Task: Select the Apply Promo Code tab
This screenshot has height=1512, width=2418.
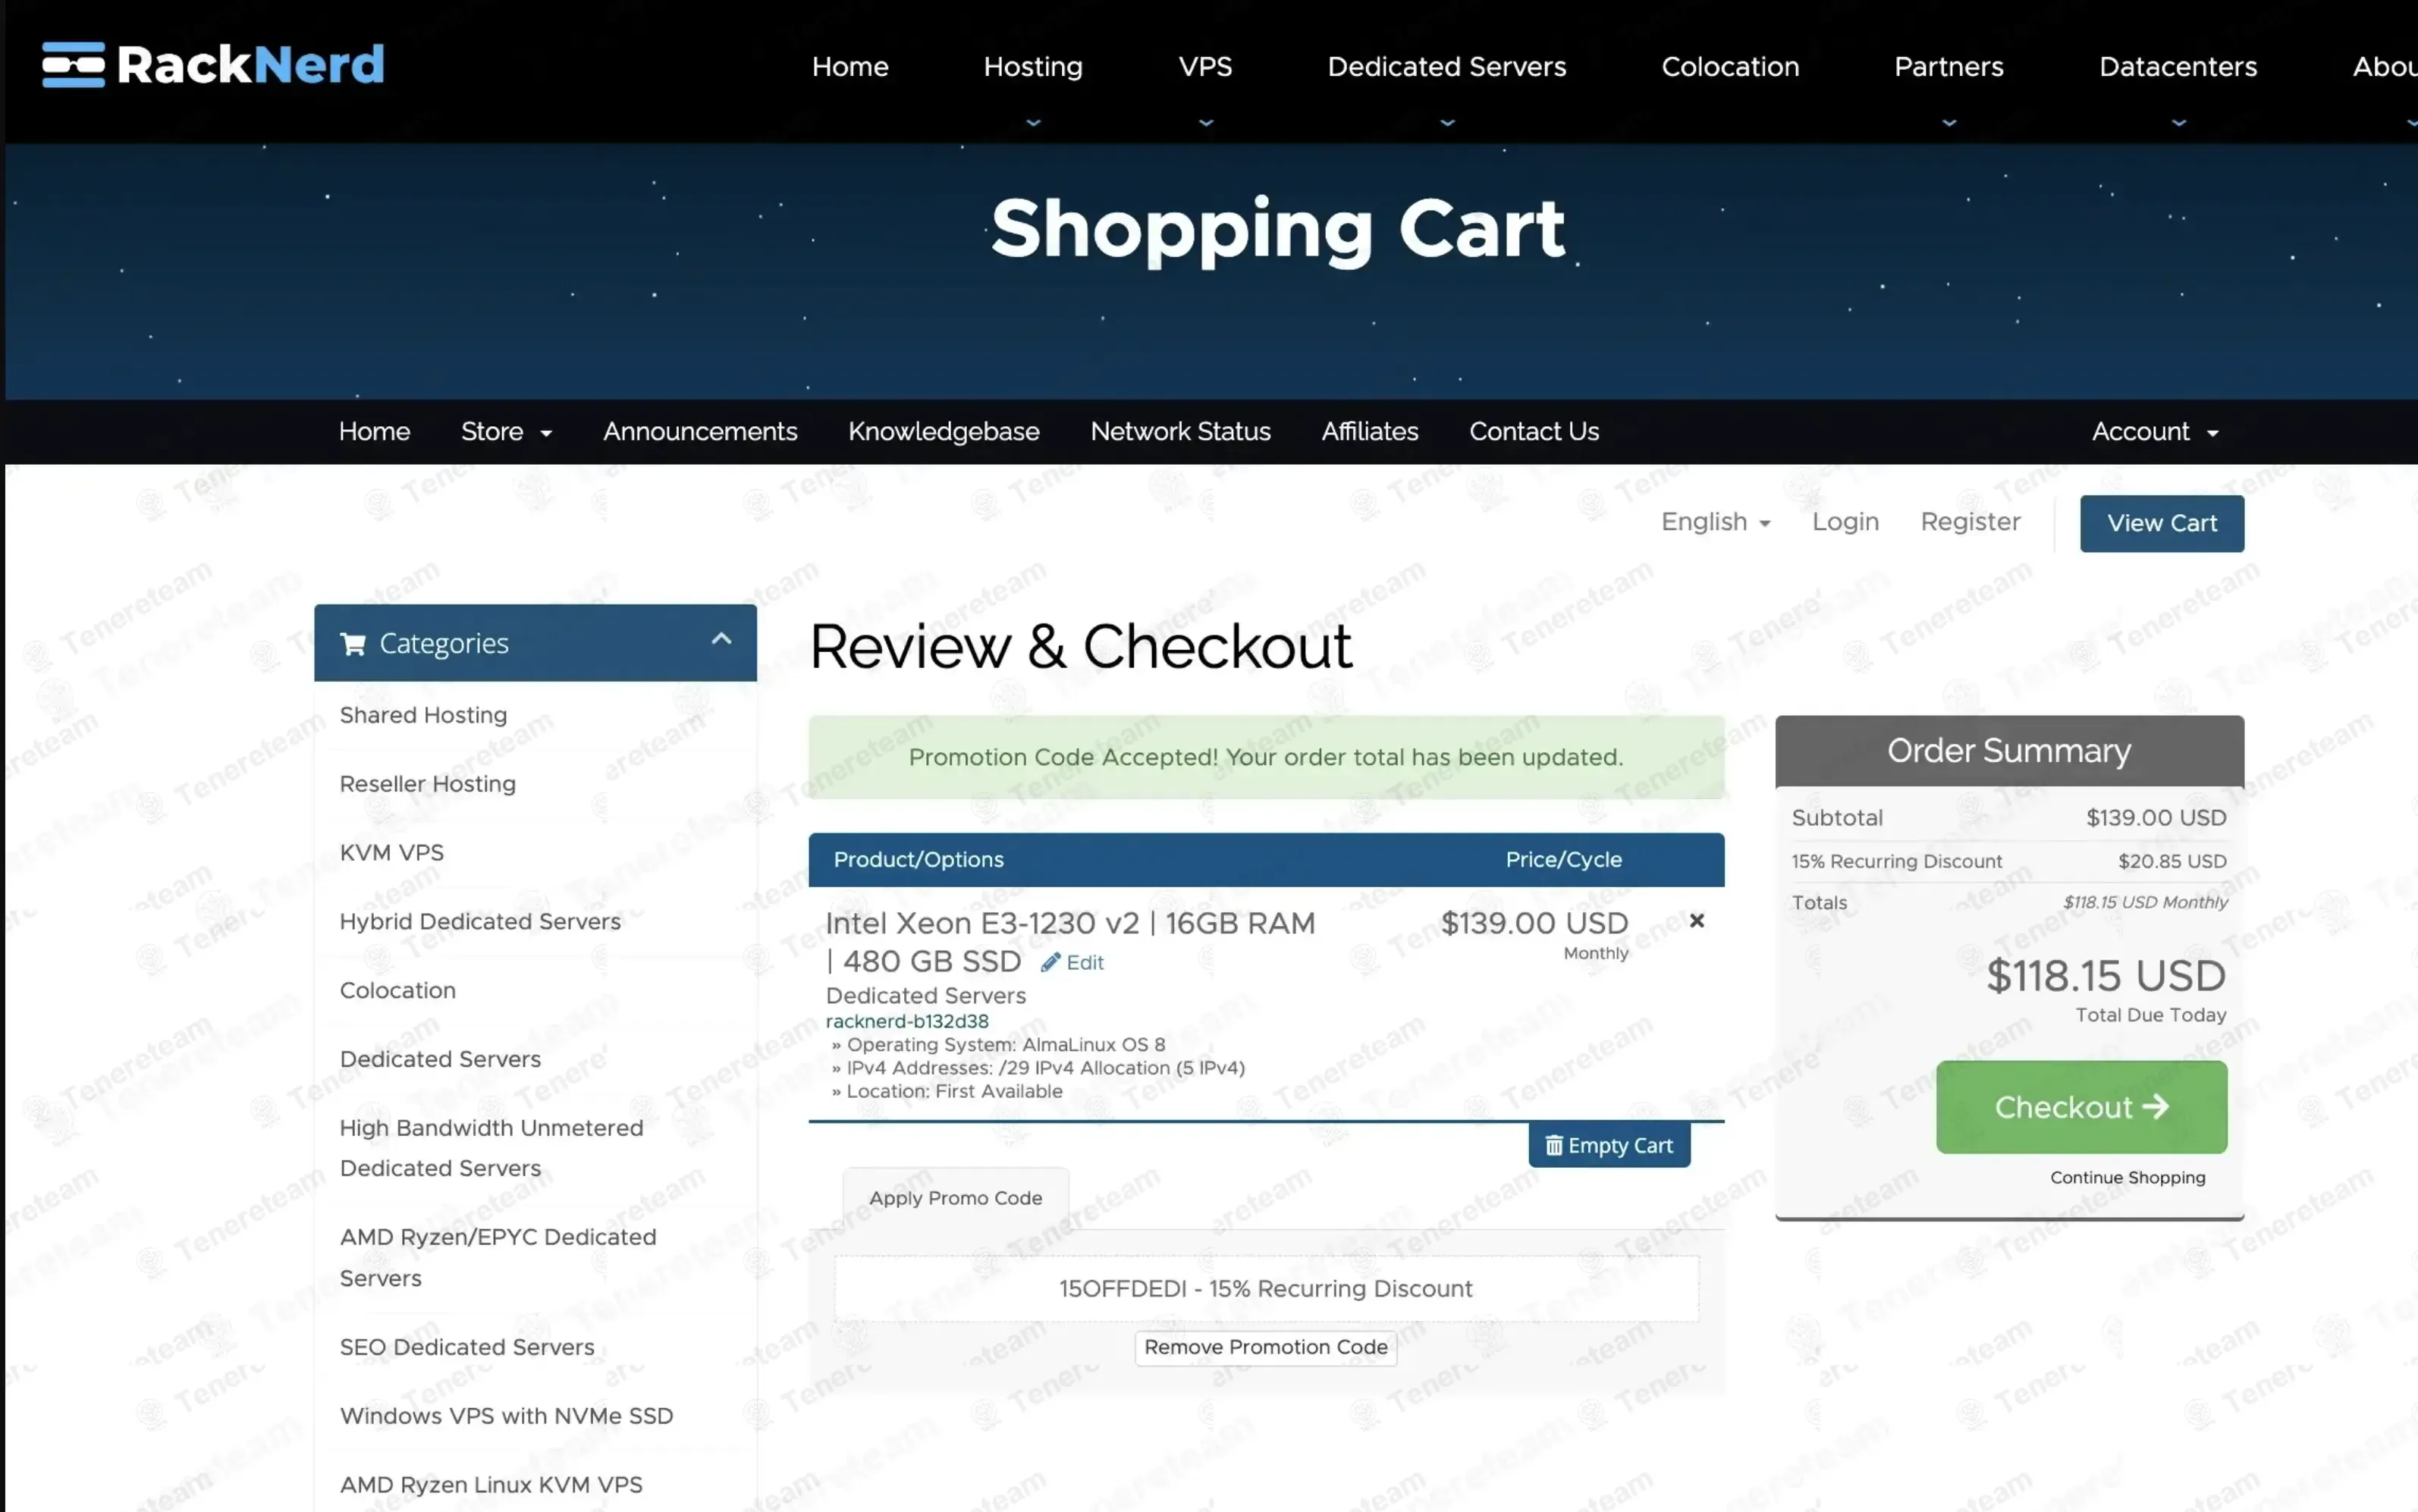Action: click(955, 1198)
